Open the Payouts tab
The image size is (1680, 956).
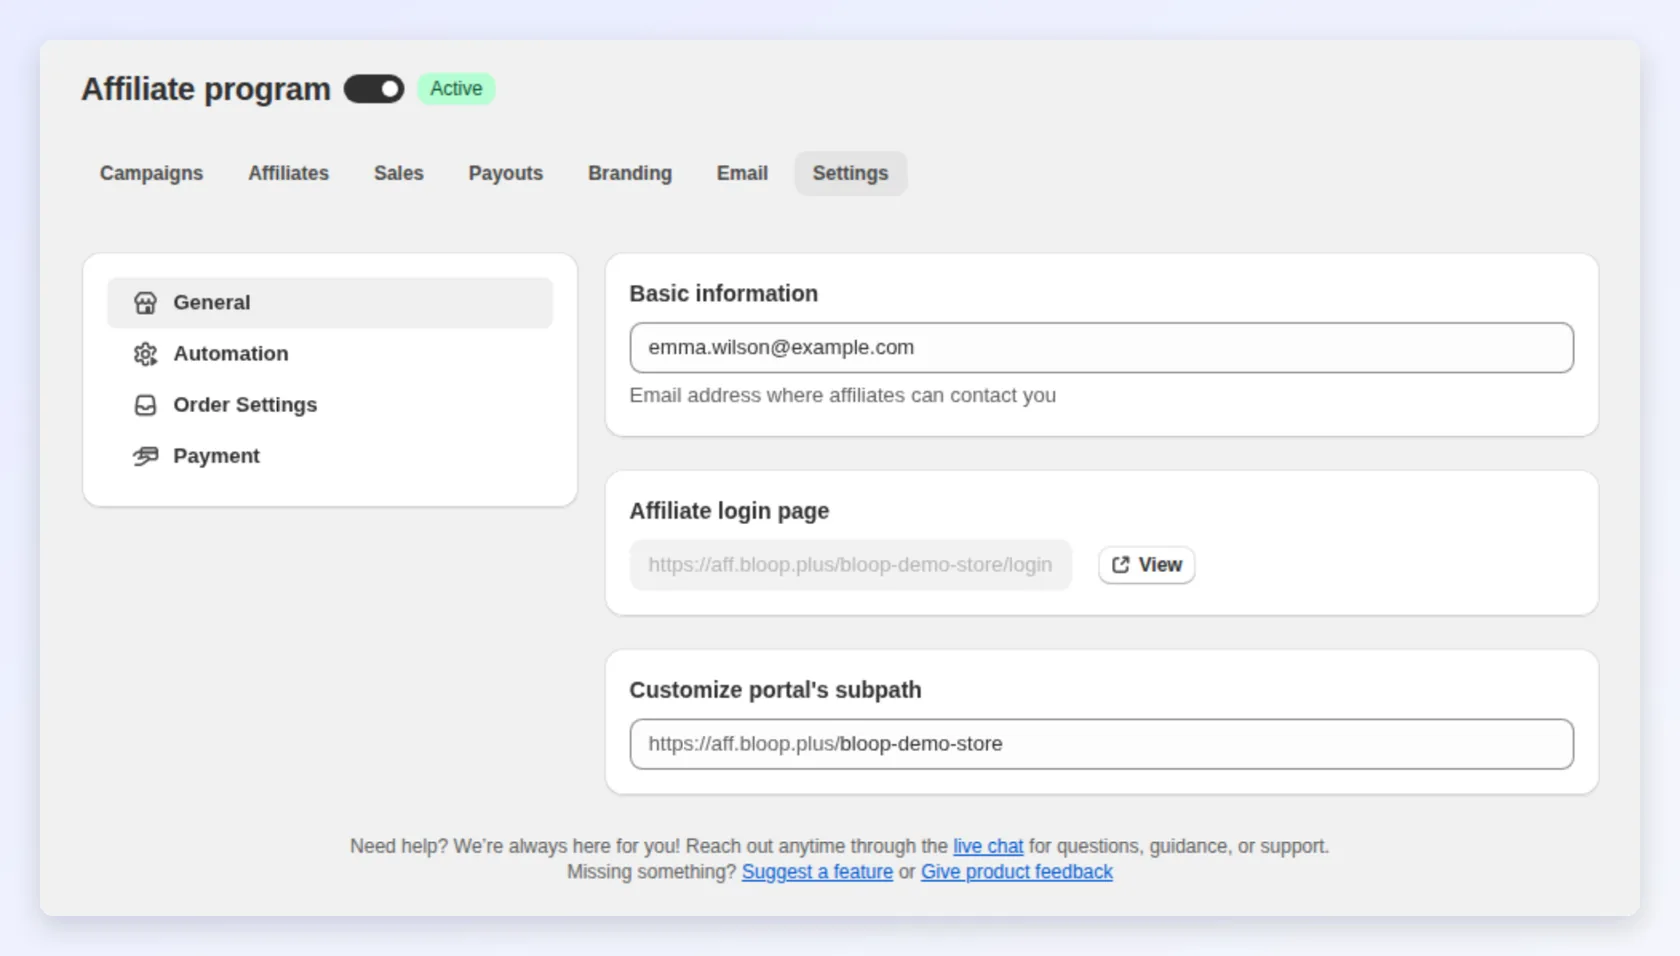coord(506,173)
